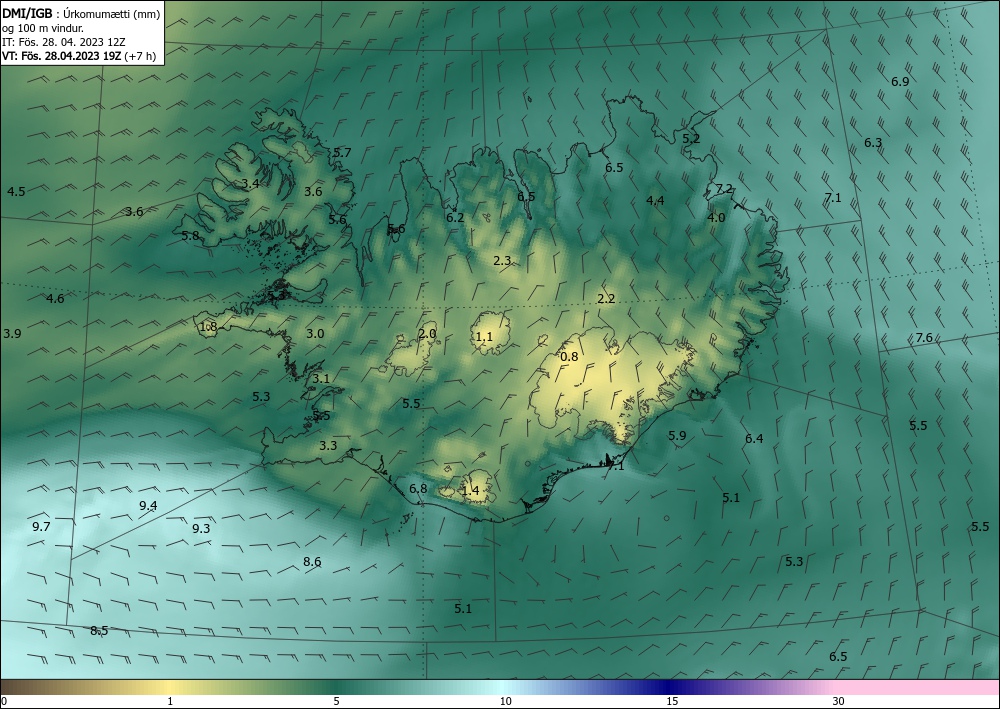Click the 9.7 value label
This screenshot has width=1000, height=709.
[x=41, y=527]
